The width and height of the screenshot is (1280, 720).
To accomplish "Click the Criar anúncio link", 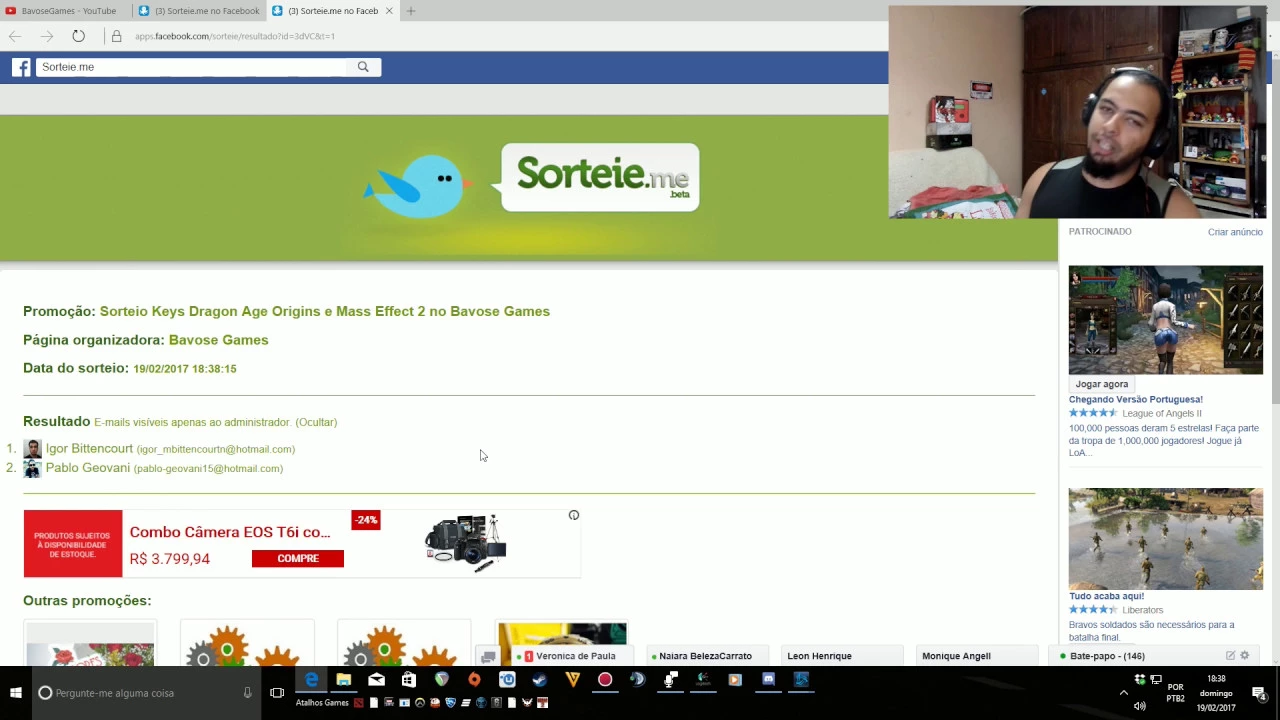I will (1235, 232).
